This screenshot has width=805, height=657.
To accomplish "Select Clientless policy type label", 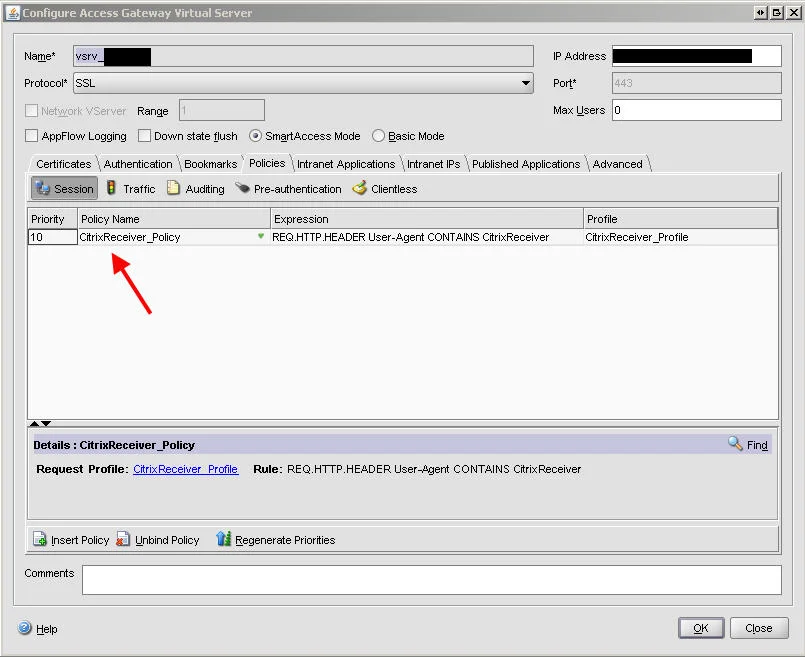I will click(x=394, y=189).
